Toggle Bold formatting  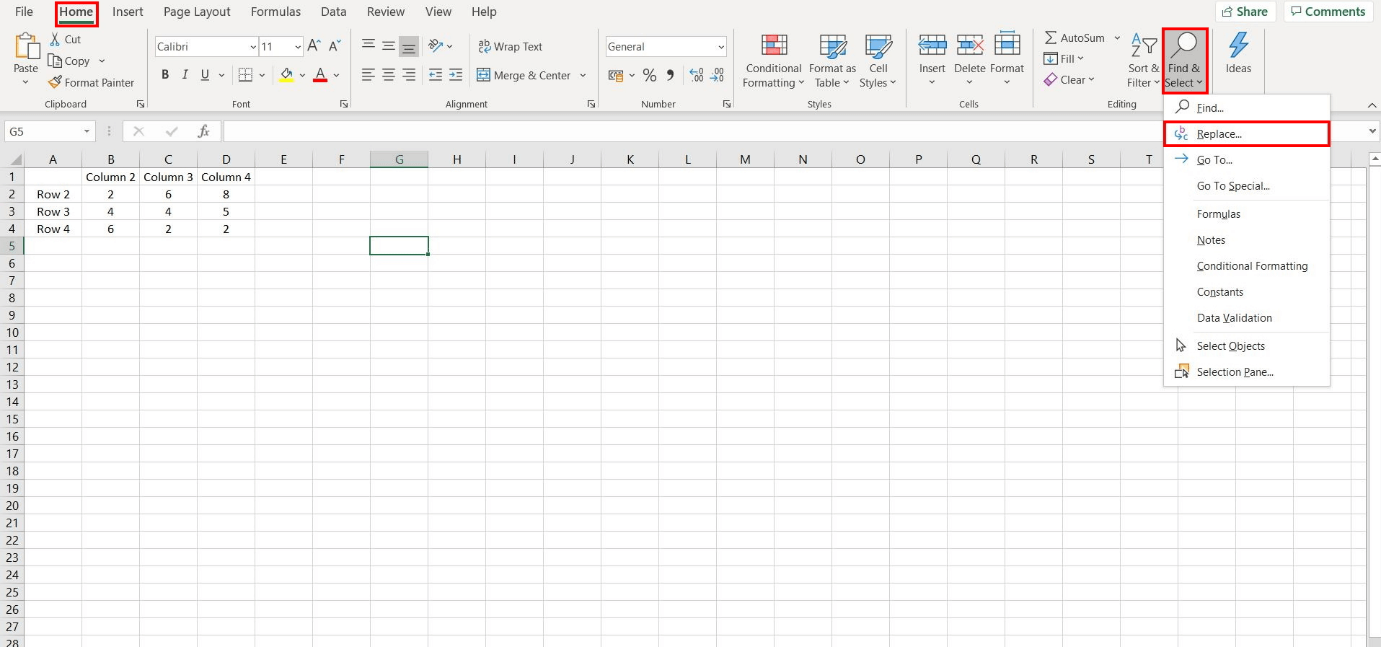click(x=165, y=75)
